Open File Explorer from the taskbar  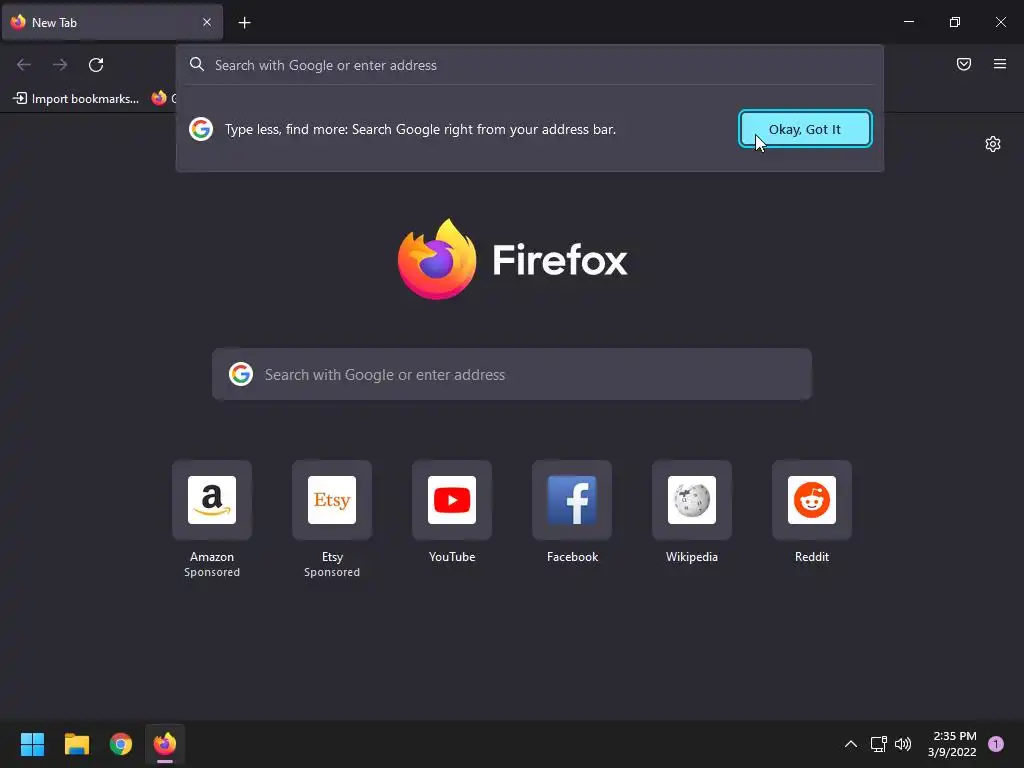coord(76,744)
